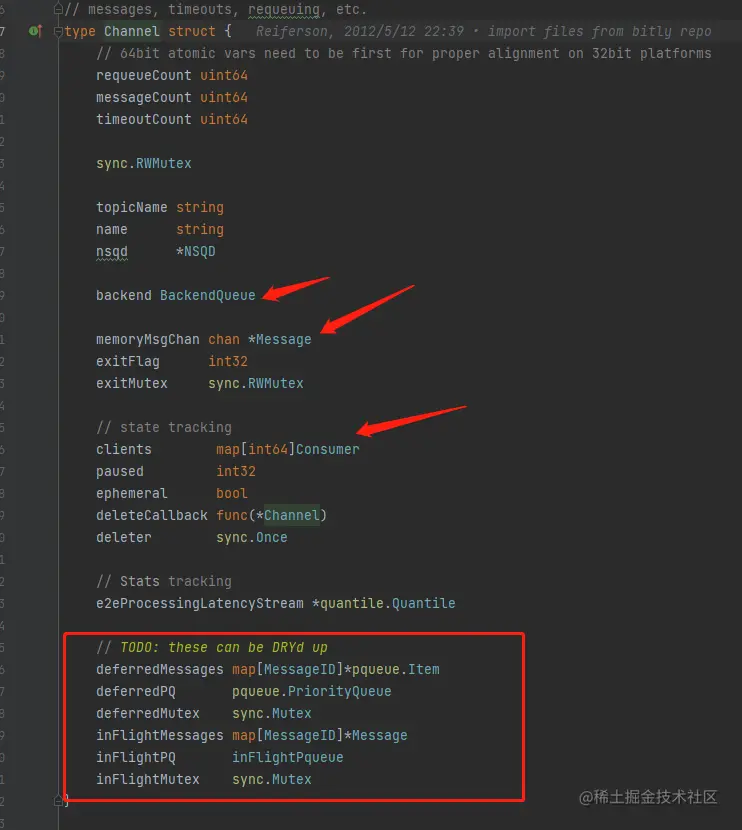Click the timeoutCount field name
Screen dimensions: 742x830
click(x=143, y=119)
